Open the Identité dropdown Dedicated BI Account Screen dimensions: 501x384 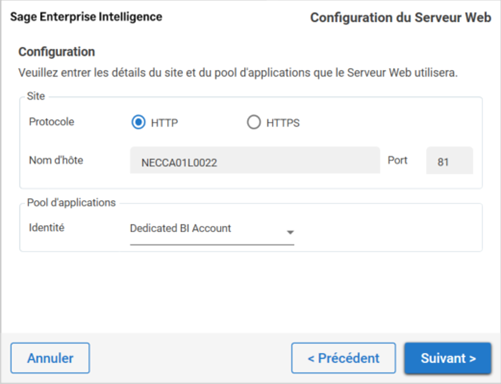click(x=212, y=230)
